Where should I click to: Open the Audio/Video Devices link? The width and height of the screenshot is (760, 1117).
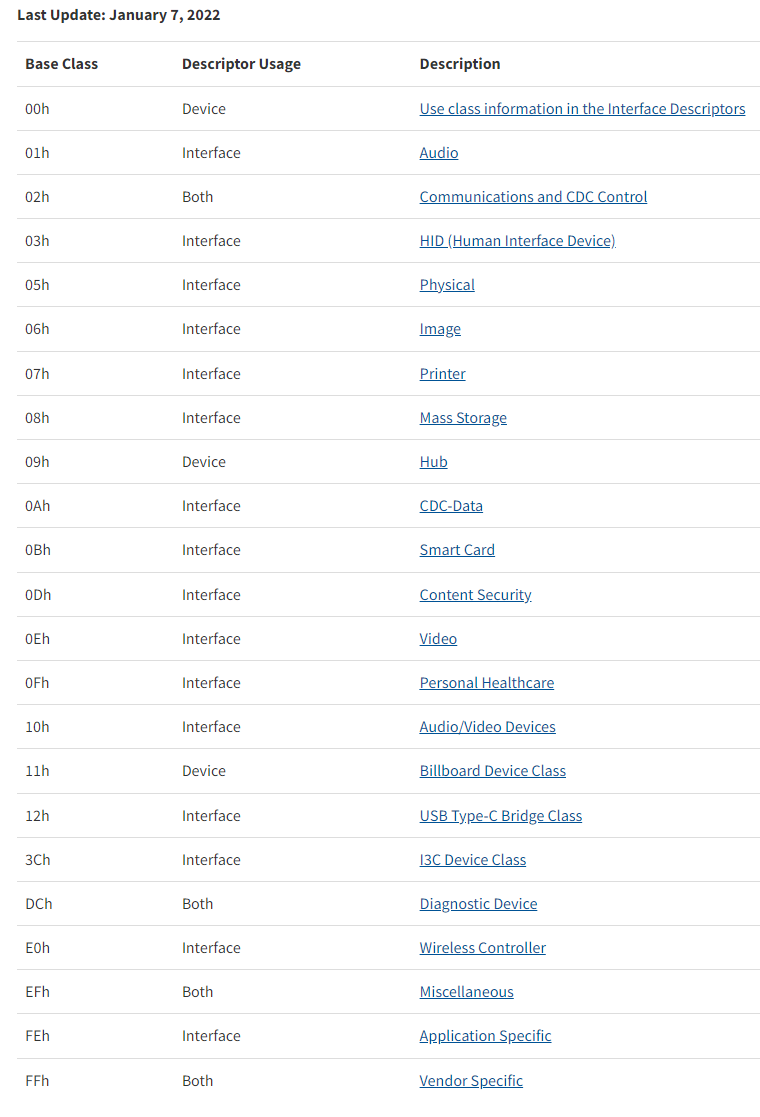[x=487, y=727]
